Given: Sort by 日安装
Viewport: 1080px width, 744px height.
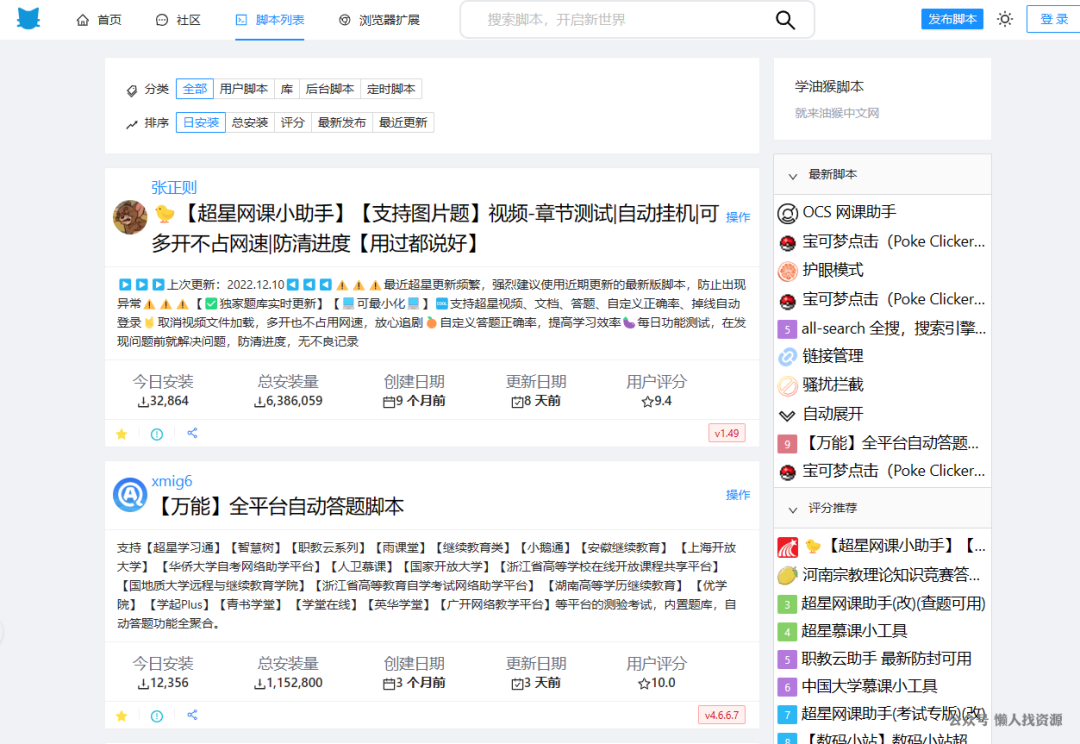Looking at the screenshot, I should pos(200,123).
